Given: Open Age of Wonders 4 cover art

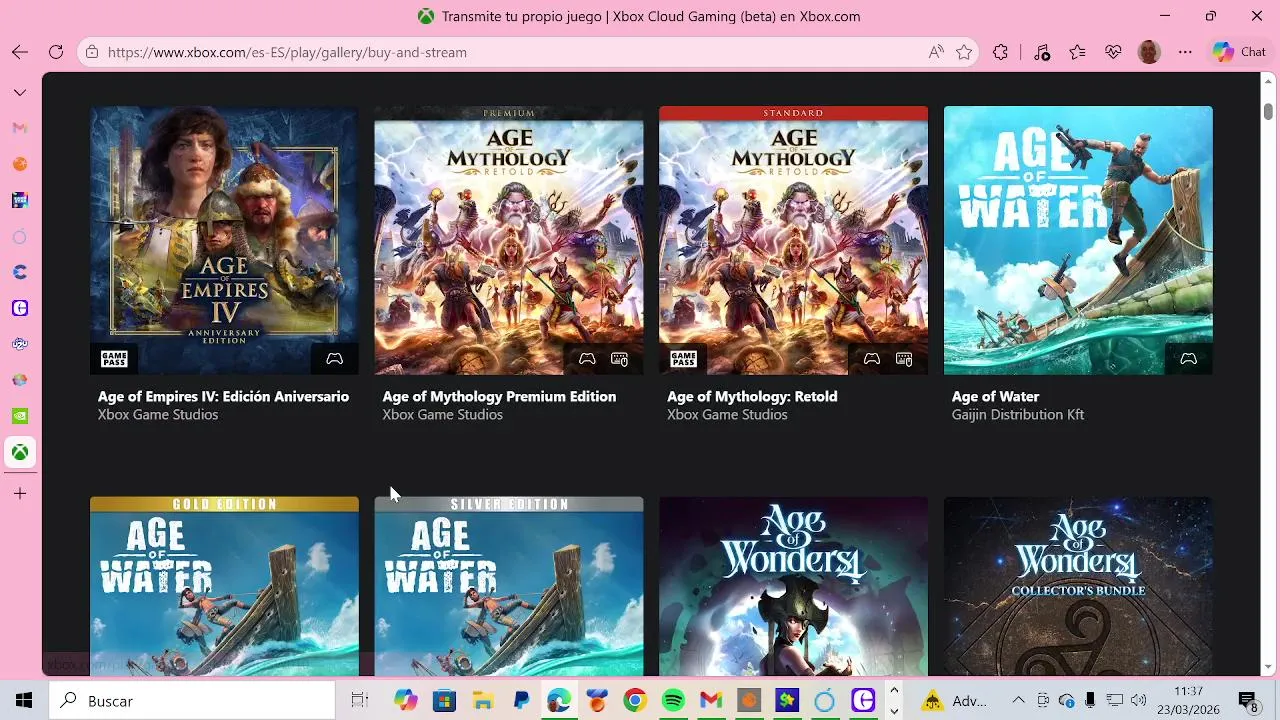Looking at the screenshot, I should point(793,586).
